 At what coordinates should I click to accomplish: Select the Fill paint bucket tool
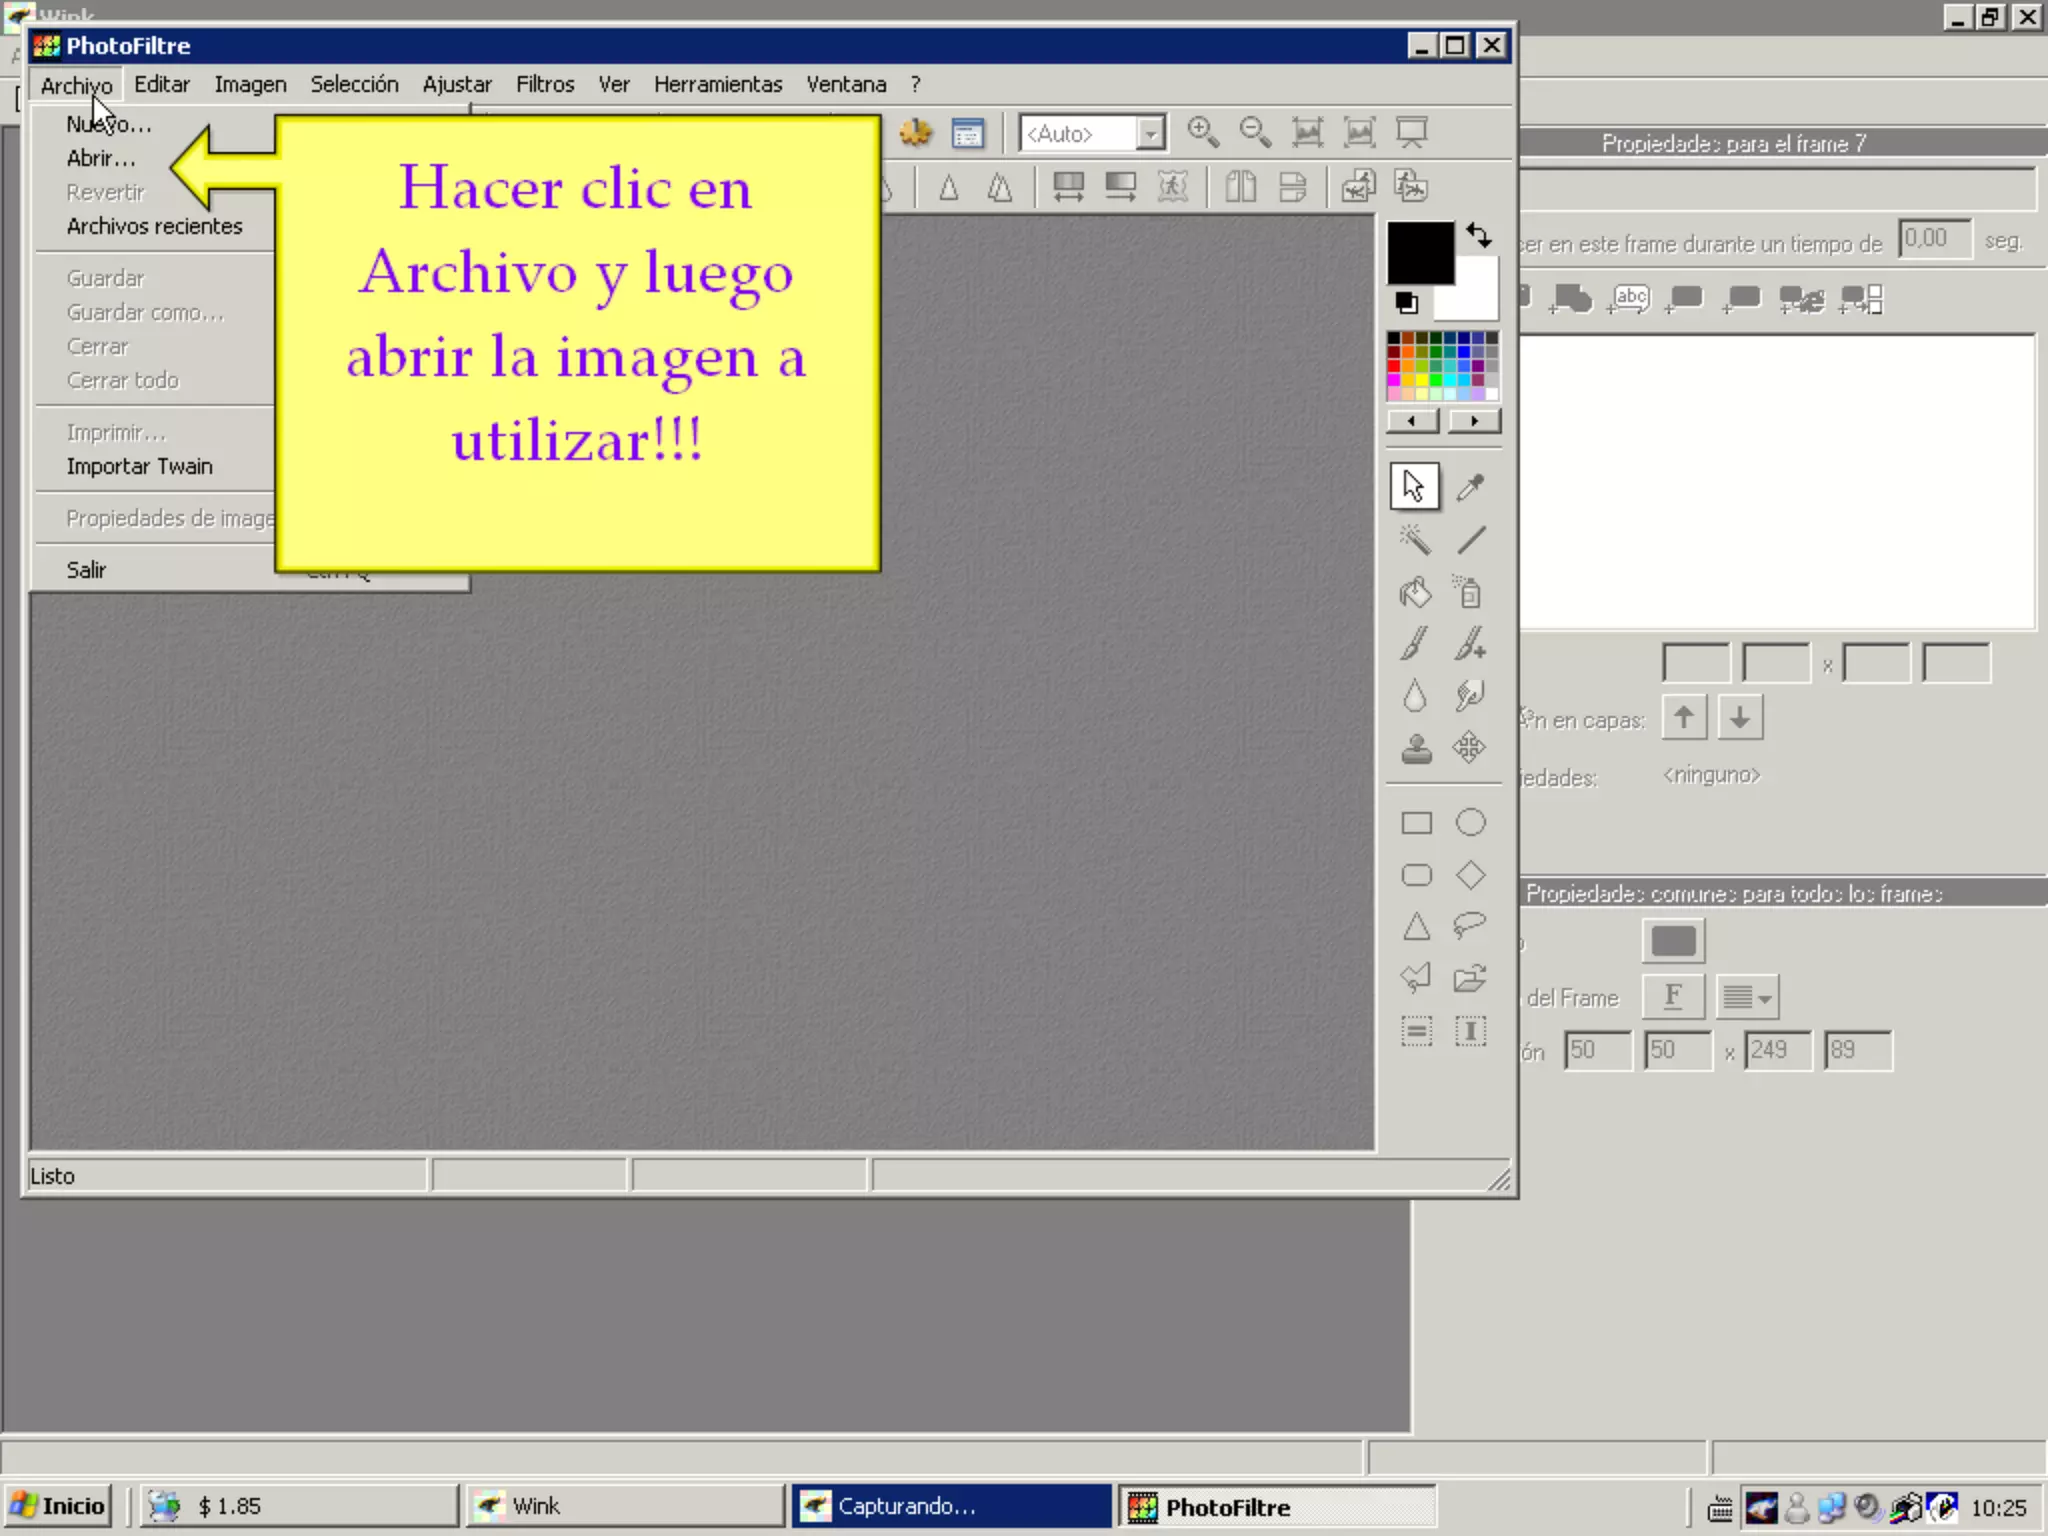(1415, 593)
